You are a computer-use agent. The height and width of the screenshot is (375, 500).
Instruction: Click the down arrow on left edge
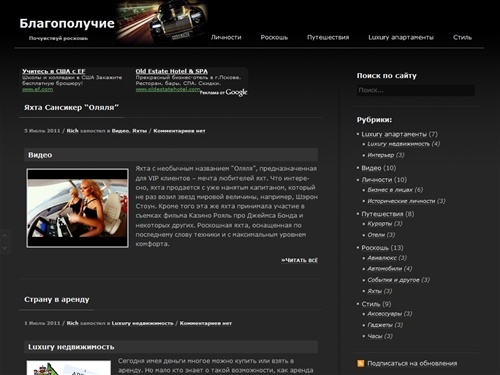[5, 248]
